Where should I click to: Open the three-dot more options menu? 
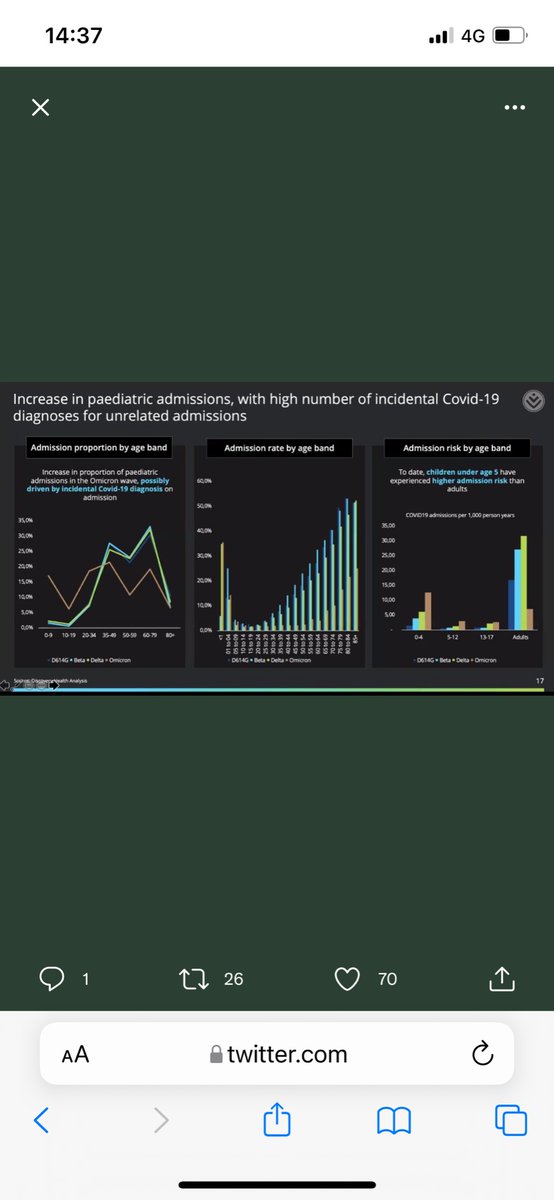point(515,108)
